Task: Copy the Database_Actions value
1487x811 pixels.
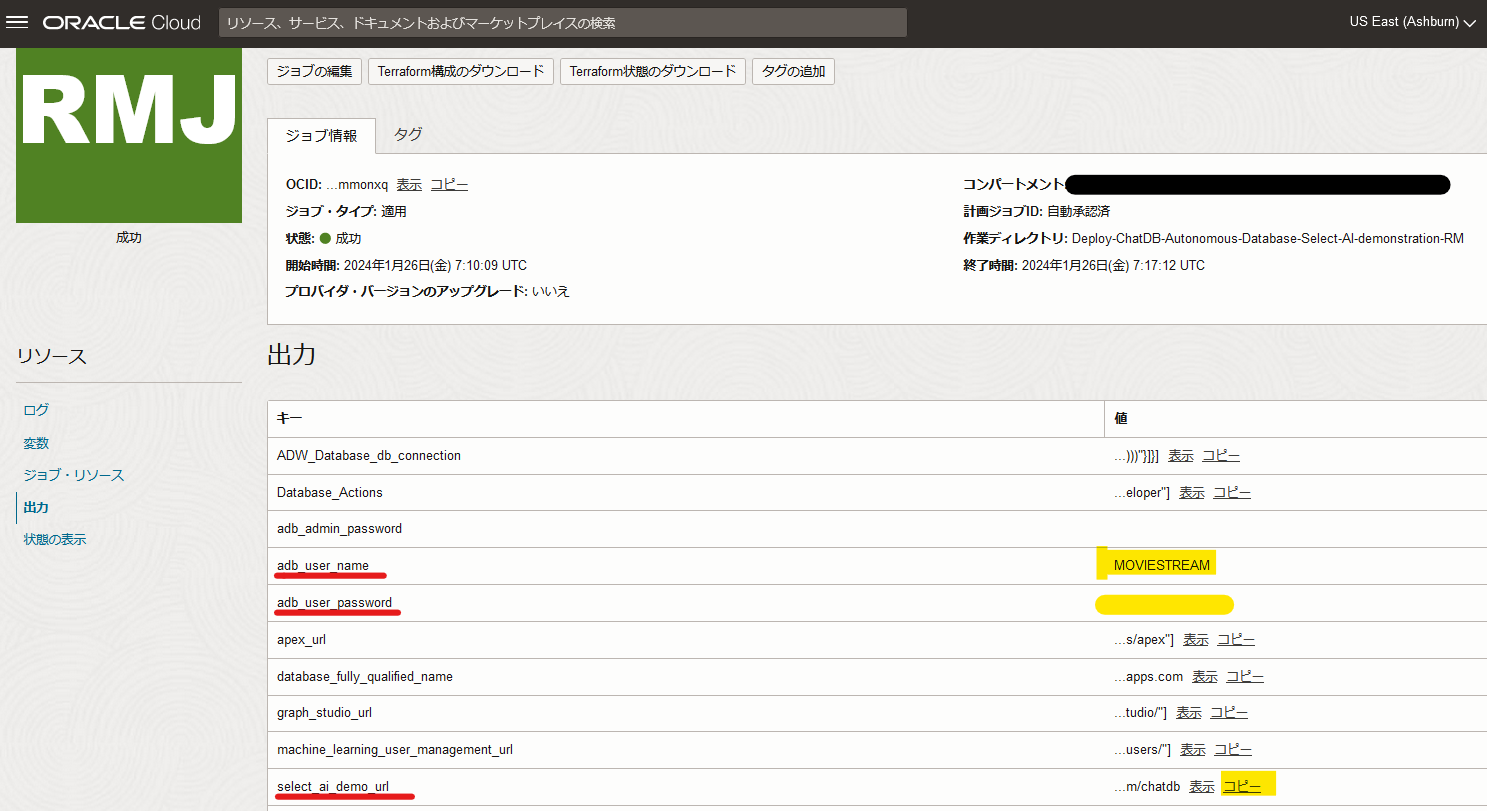Action: click(x=1232, y=493)
